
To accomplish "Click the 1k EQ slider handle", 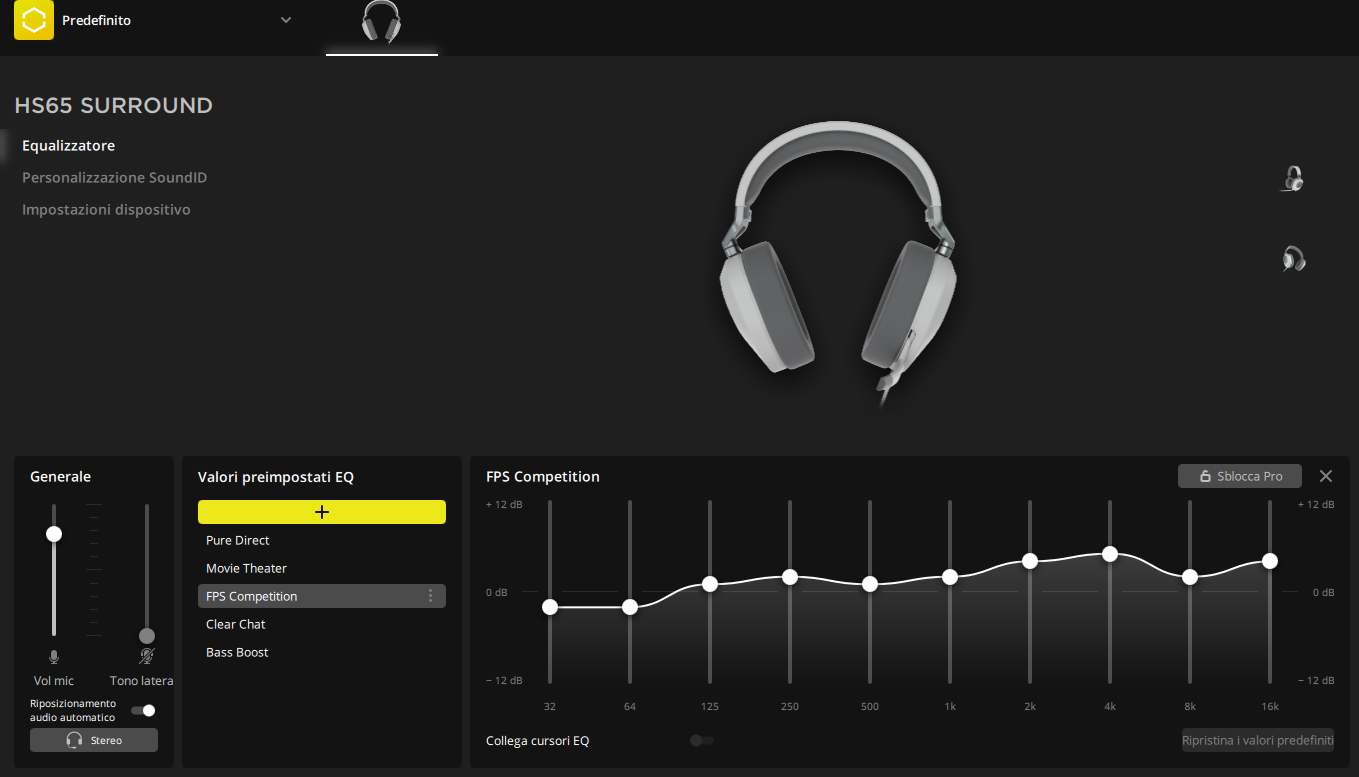I will pos(950,577).
